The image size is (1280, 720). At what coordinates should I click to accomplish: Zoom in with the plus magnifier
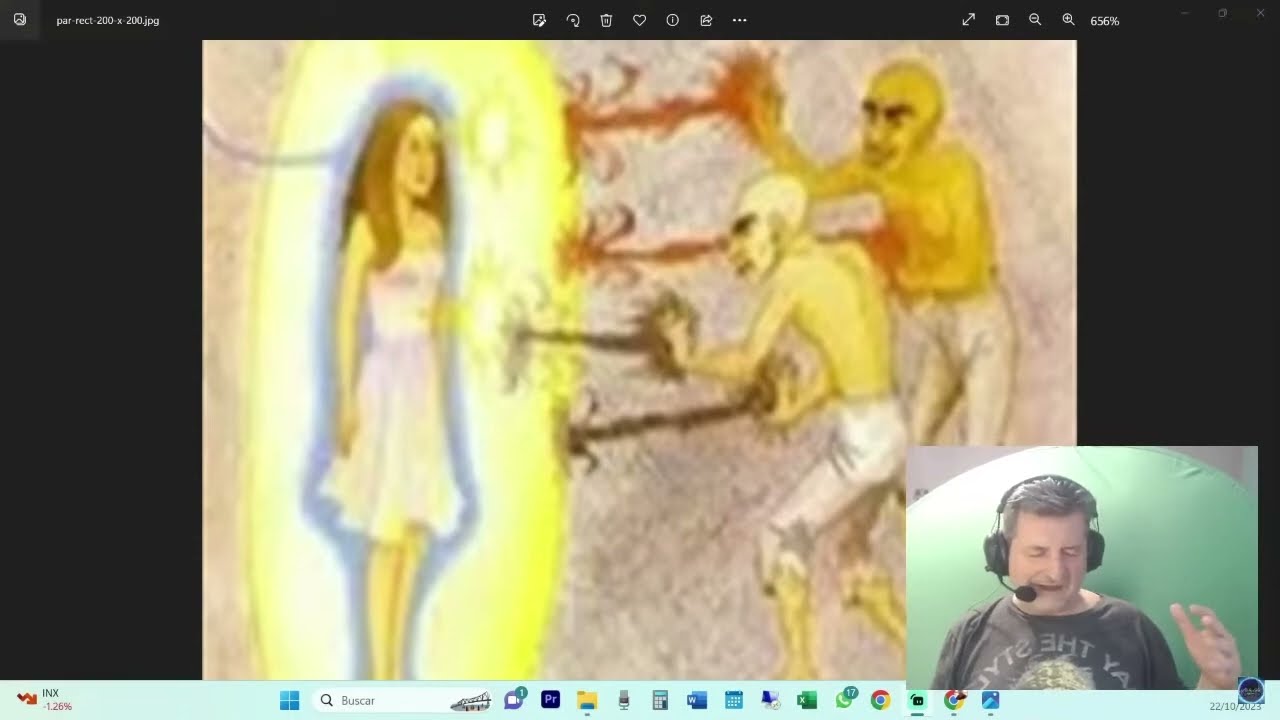(x=1068, y=20)
